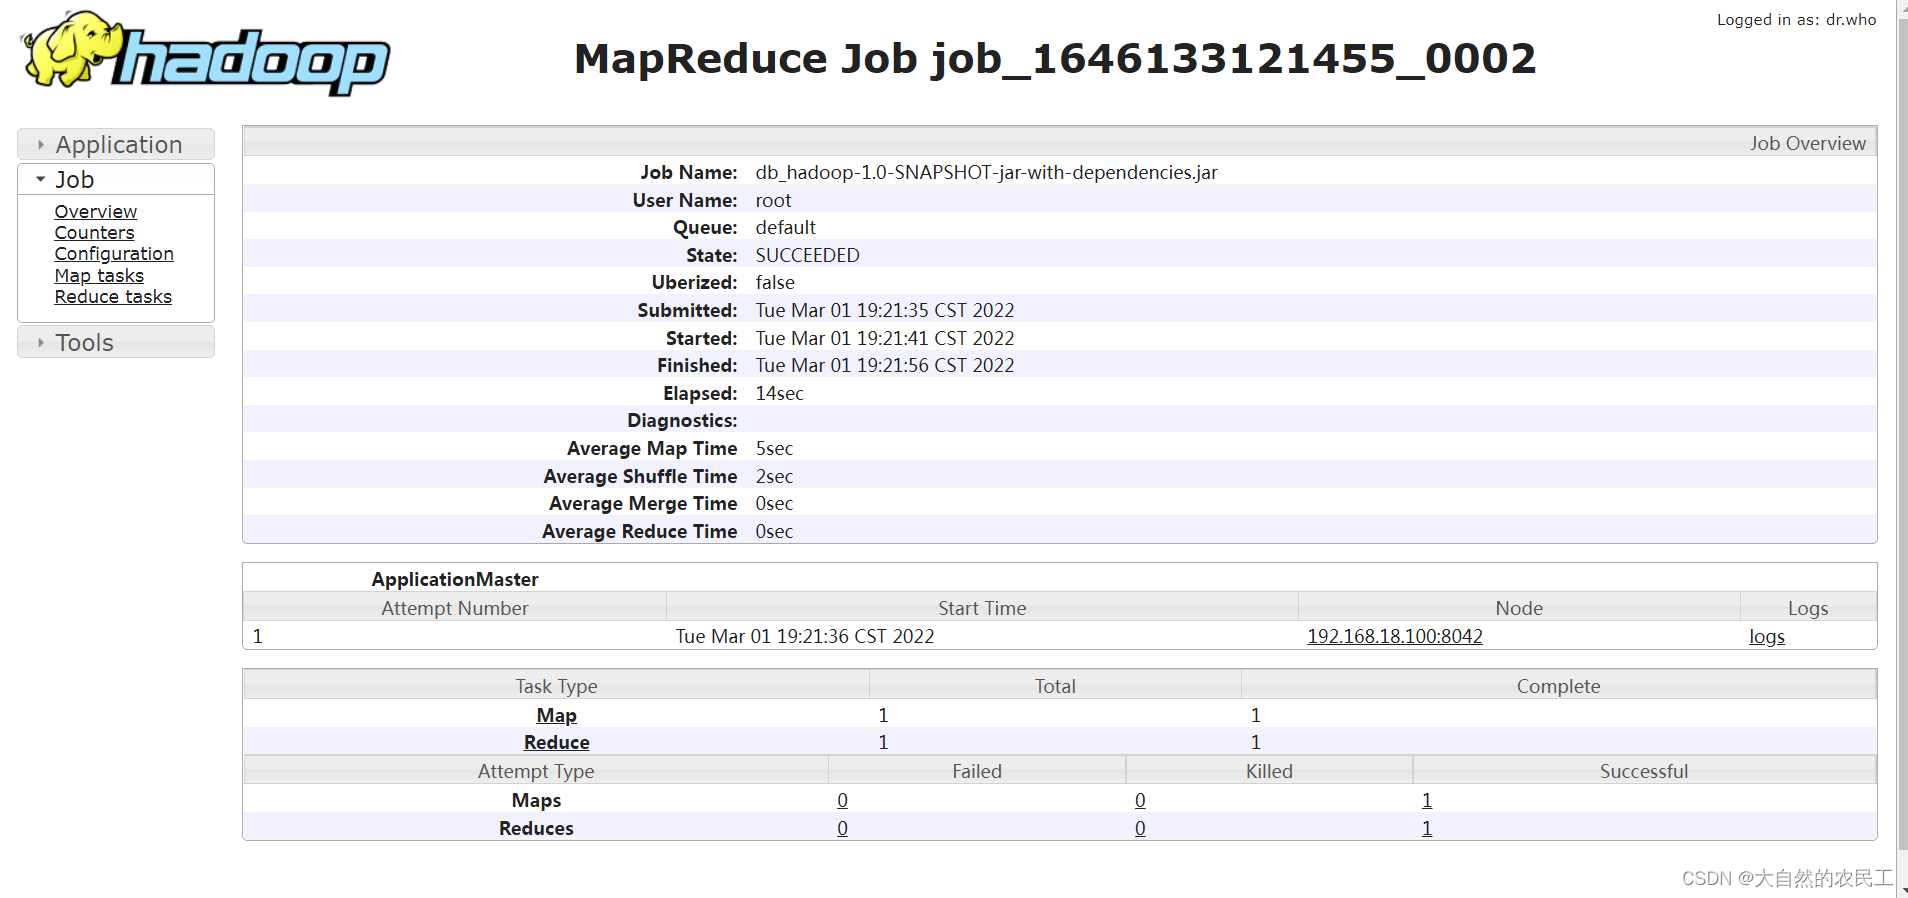Open successful Reduces attempts count
Viewport: 1908px width, 898px height.
pos(1427,828)
